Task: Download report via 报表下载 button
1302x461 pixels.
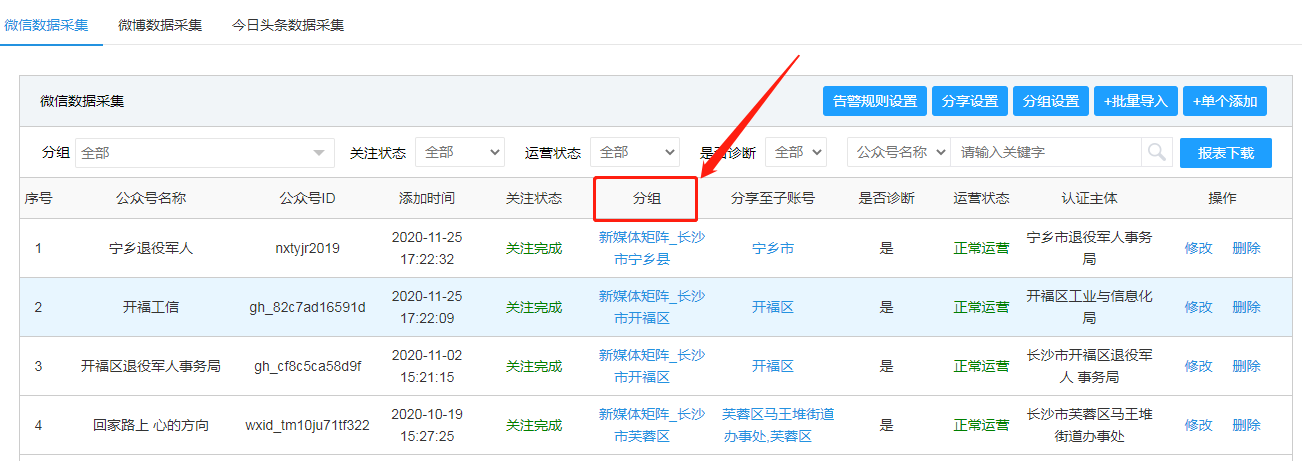Action: 1225,153
